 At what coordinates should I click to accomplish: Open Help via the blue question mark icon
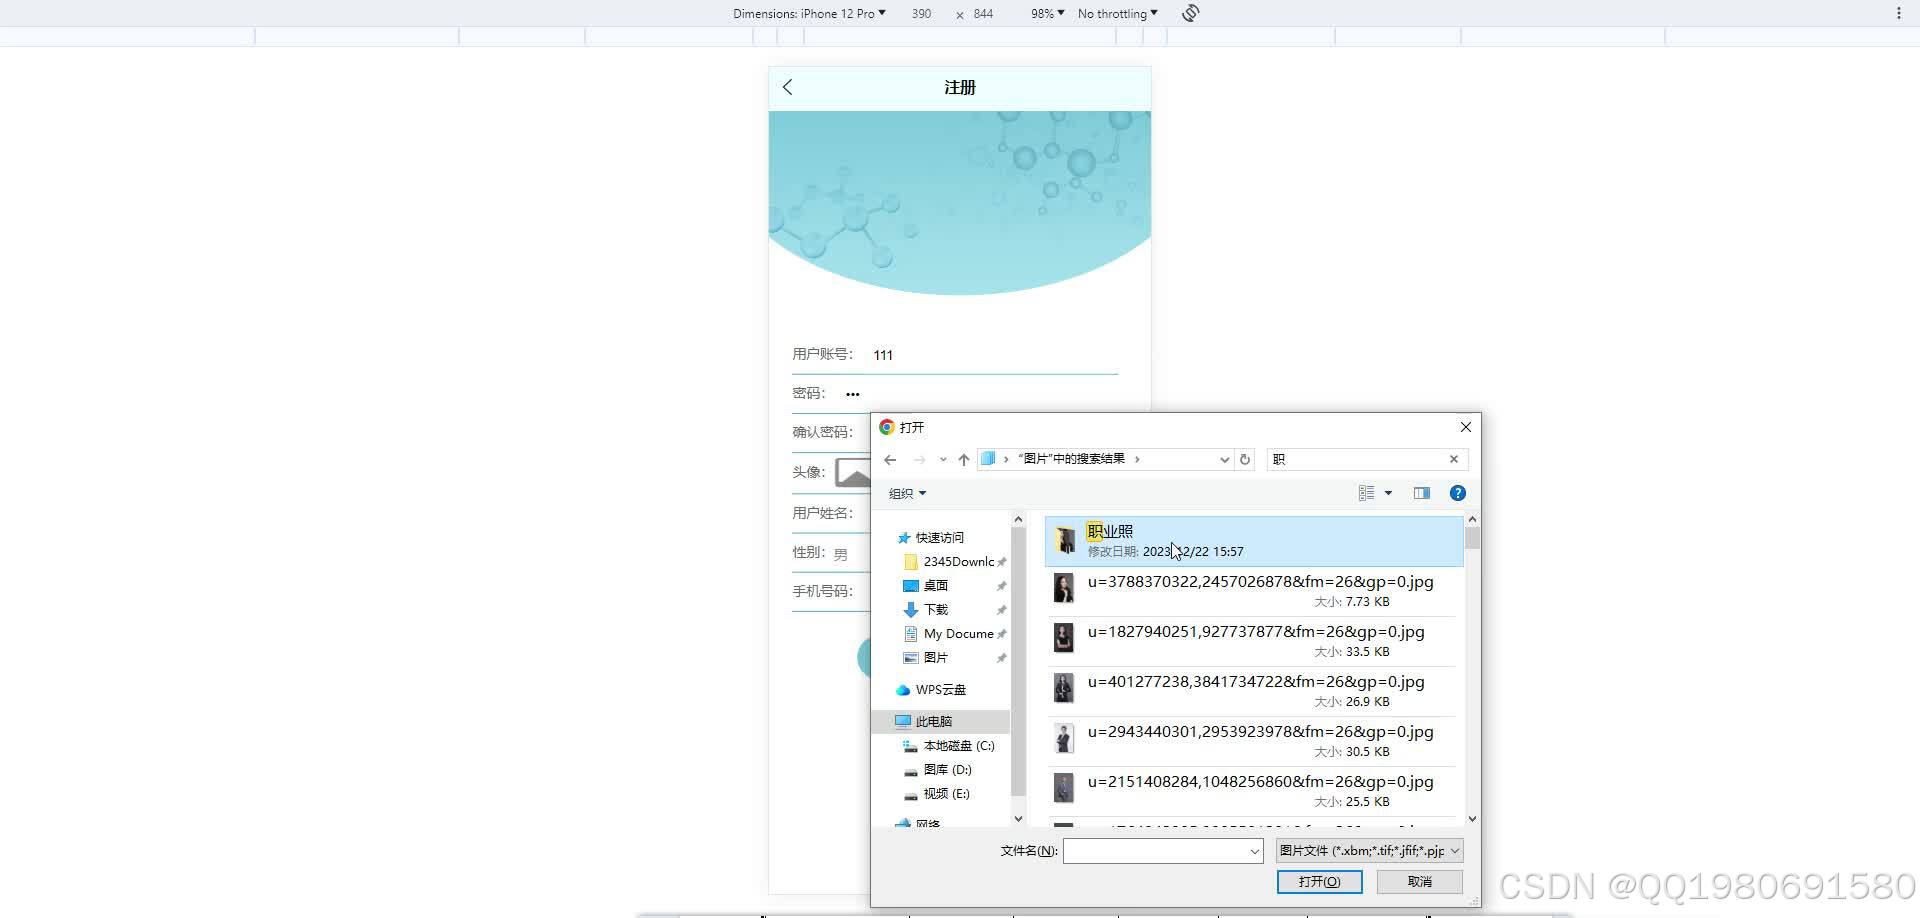click(1457, 493)
